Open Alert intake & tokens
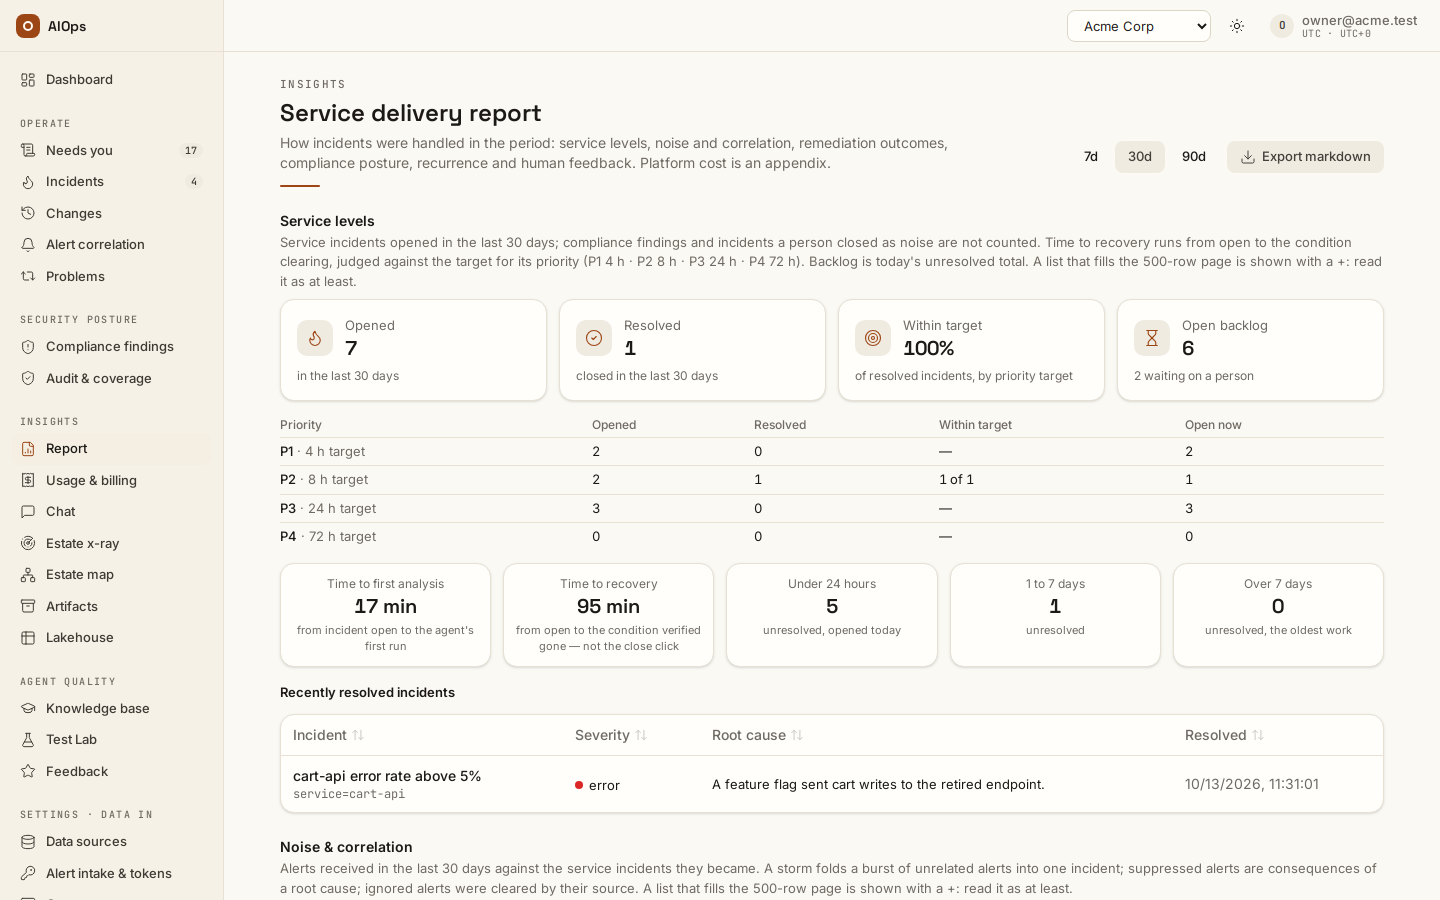Image resolution: width=1440 pixels, height=900 pixels. pyautogui.click(x=112, y=874)
